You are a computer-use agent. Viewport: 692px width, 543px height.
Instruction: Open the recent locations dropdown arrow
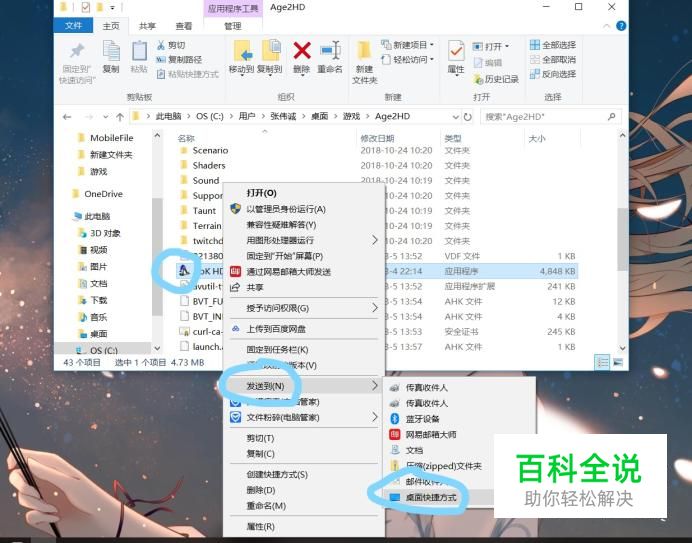pyautogui.click(x=105, y=117)
